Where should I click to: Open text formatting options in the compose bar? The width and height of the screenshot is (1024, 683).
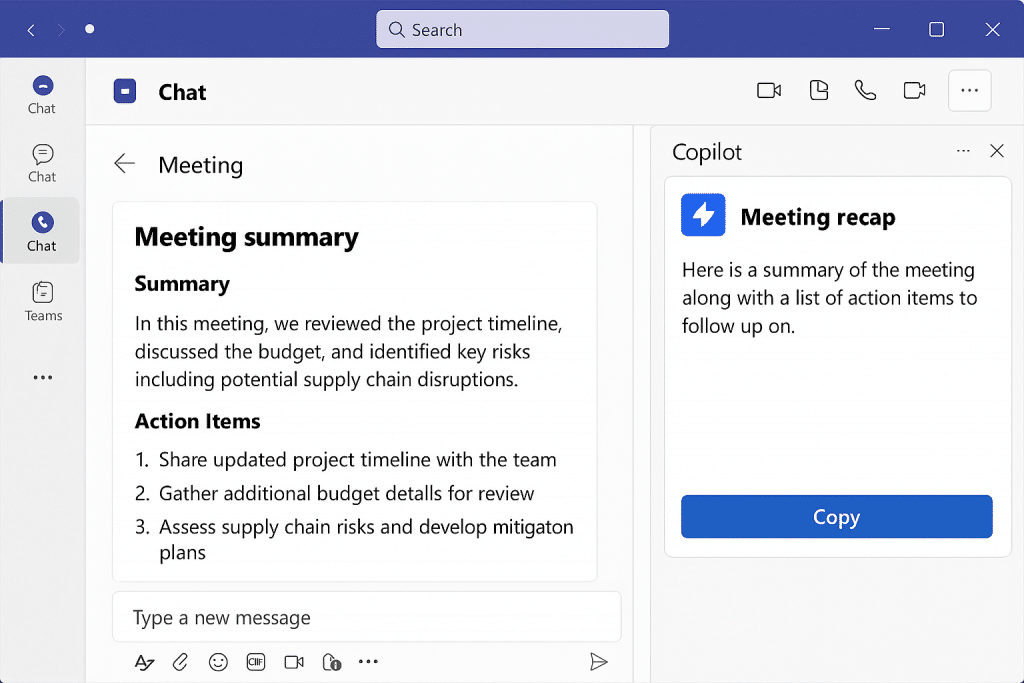tap(144, 662)
